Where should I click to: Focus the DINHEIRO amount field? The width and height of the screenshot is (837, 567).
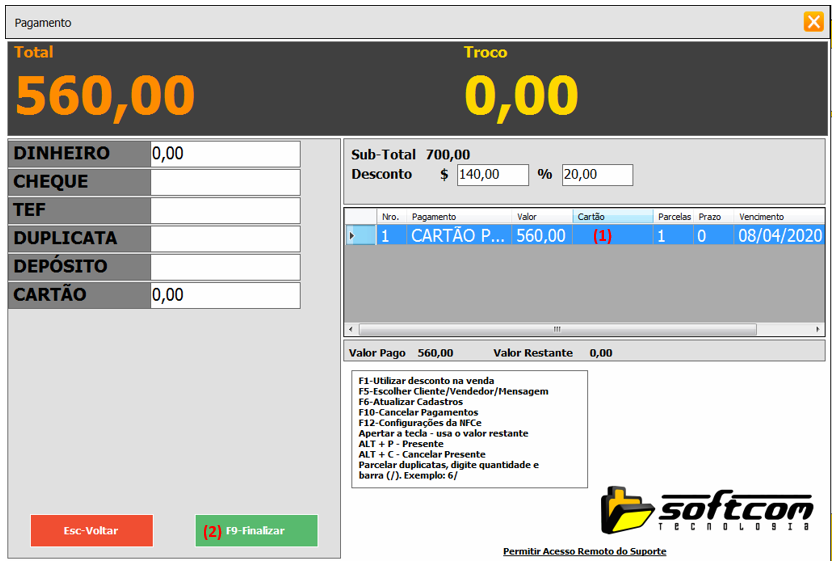[x=225, y=154]
